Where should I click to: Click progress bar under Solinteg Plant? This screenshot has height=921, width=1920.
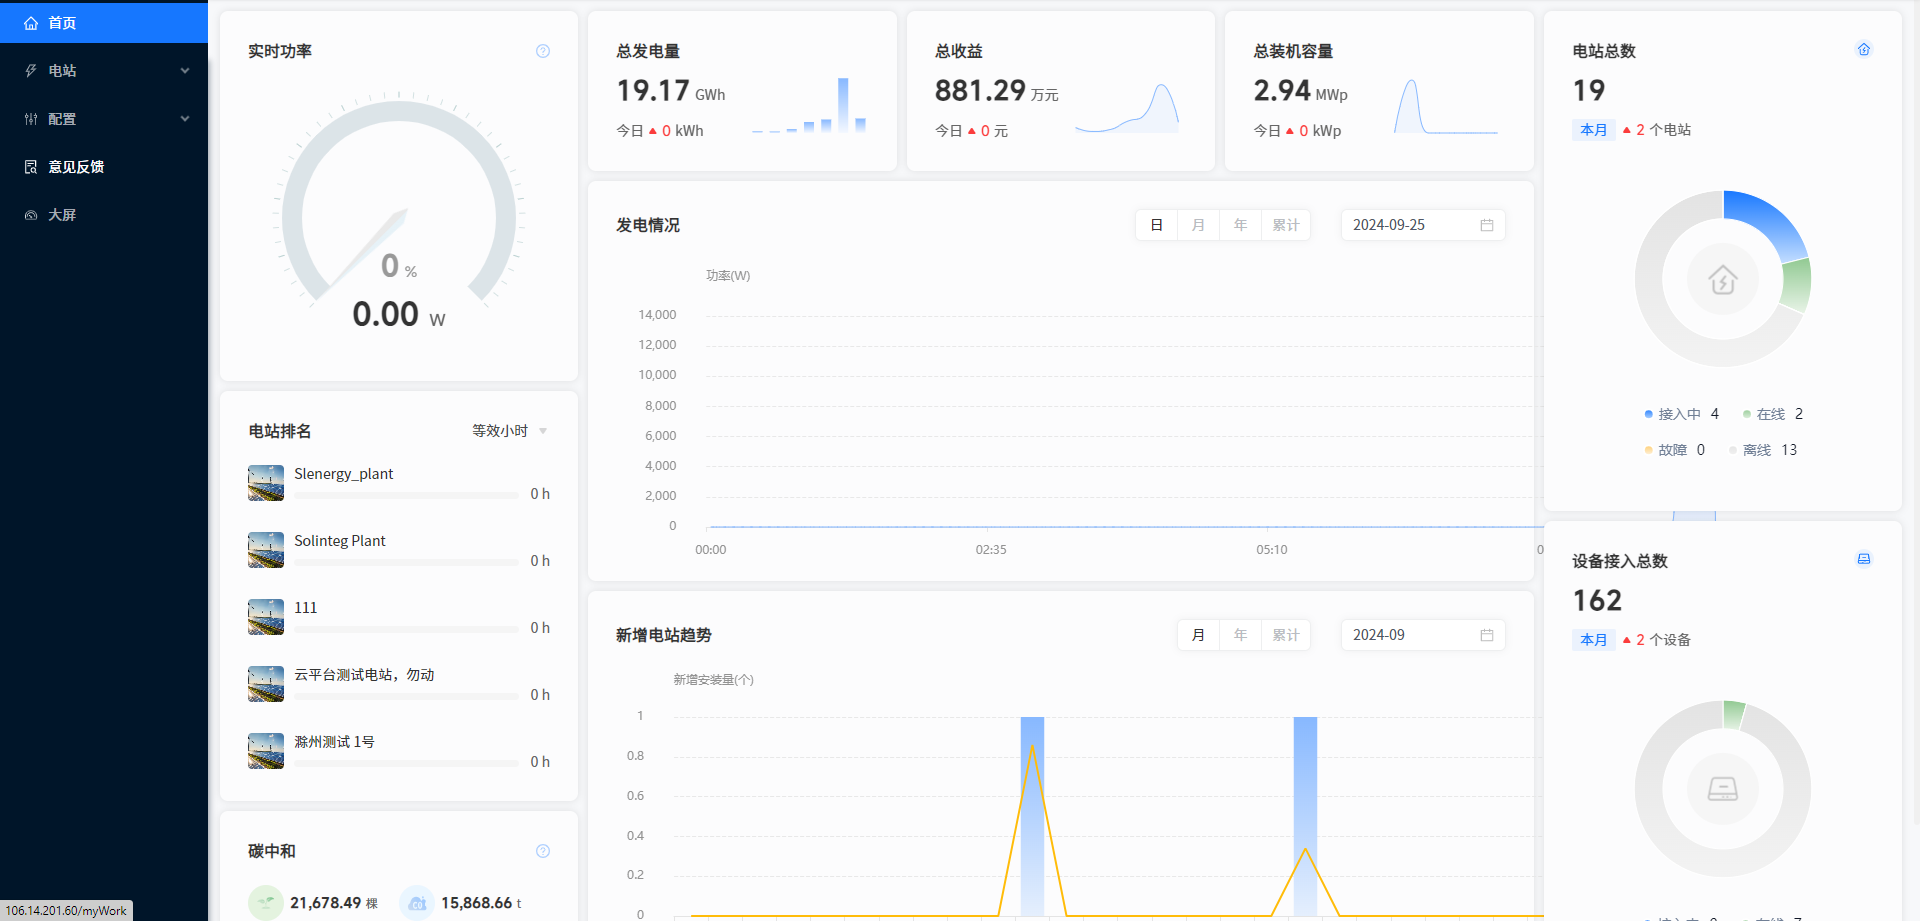coord(405,563)
